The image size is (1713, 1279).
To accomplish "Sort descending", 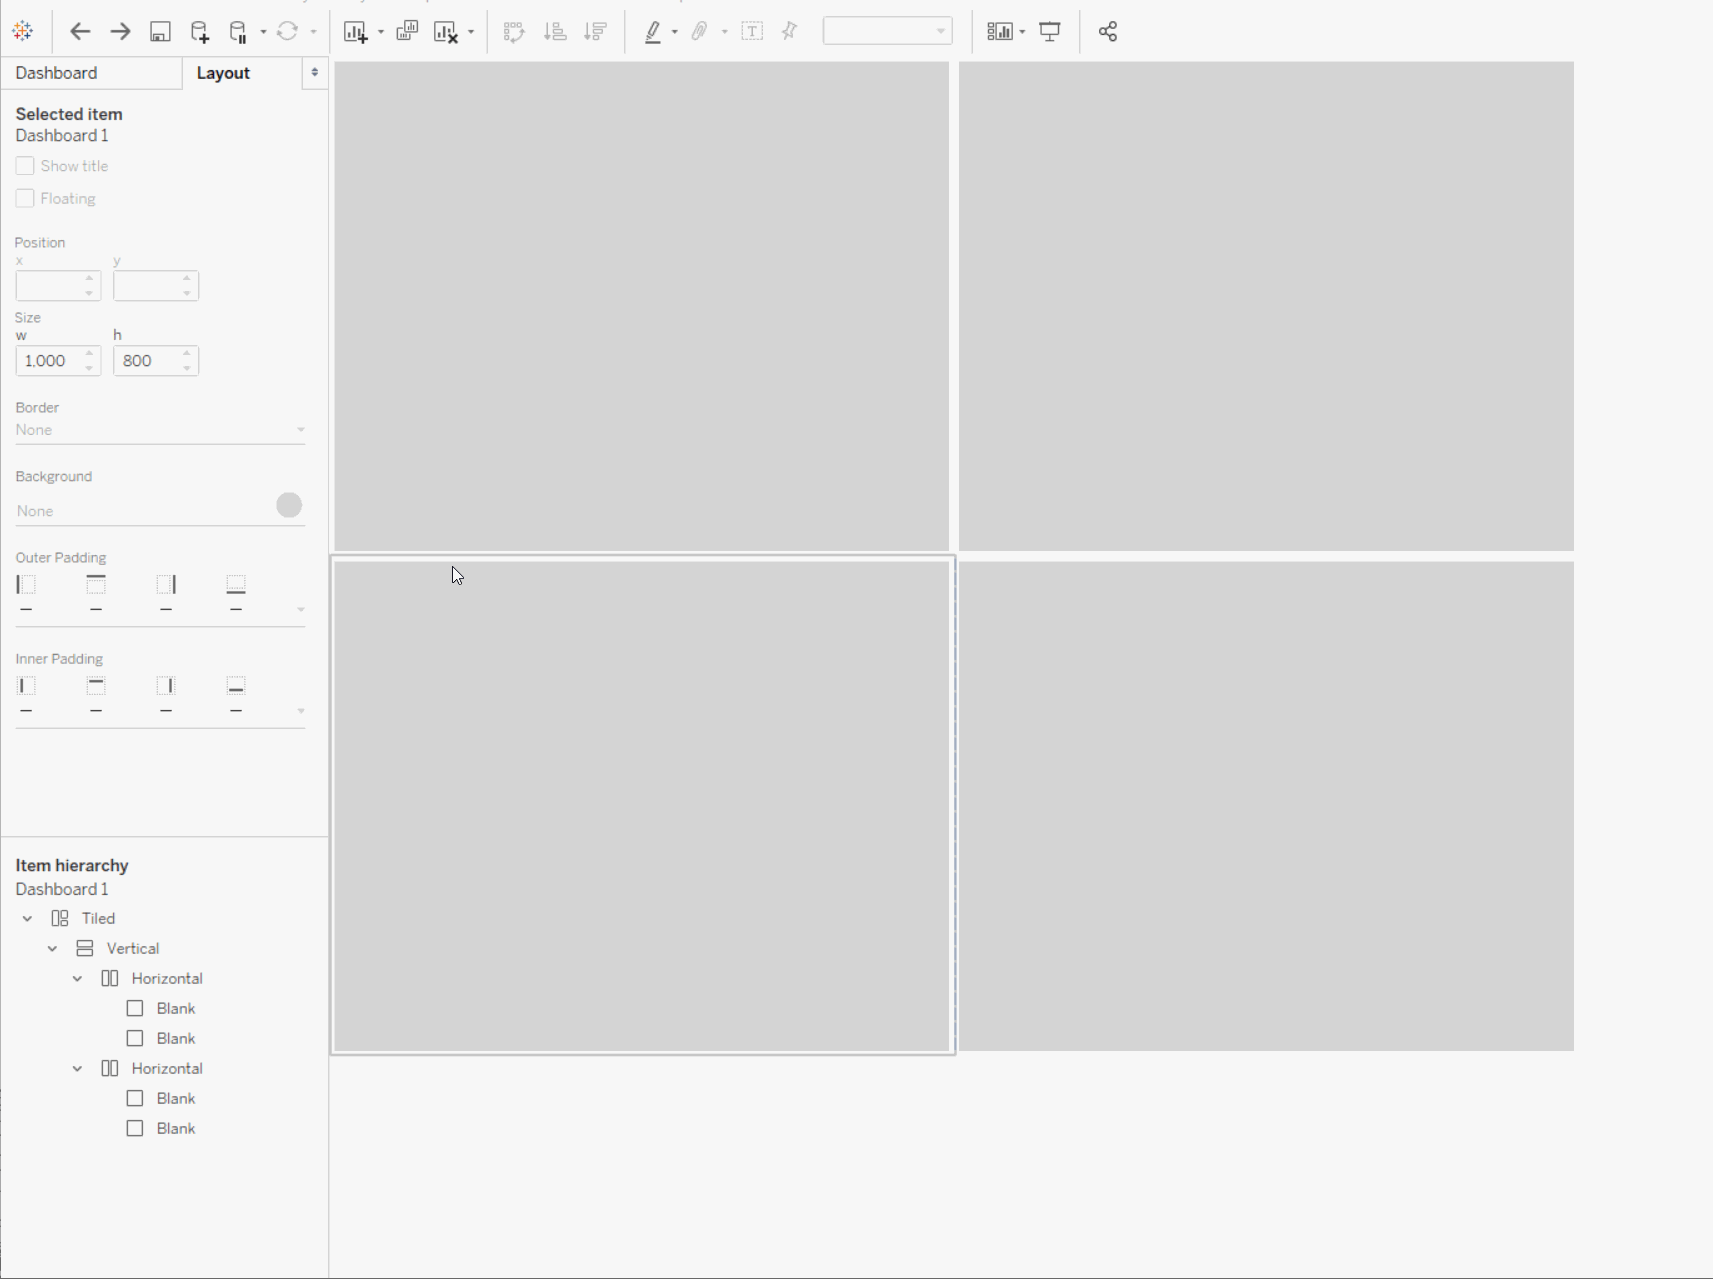I will tap(595, 31).
